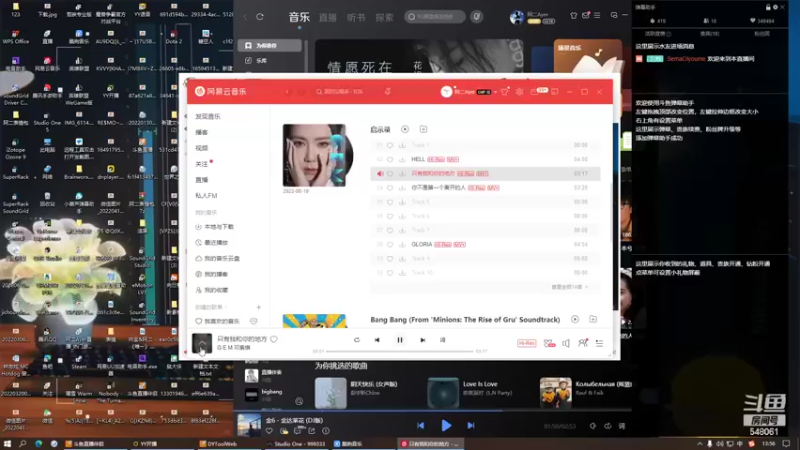Image resolution: width=800 pixels, height=450 pixels.
Task: Open 发现音乐 in NetEase sidebar
Action: pos(208,116)
